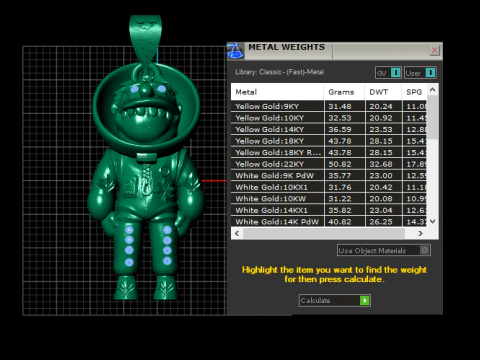Click the 31.22 grams value
Image resolution: width=480 pixels, height=360 pixels.
pos(340,199)
